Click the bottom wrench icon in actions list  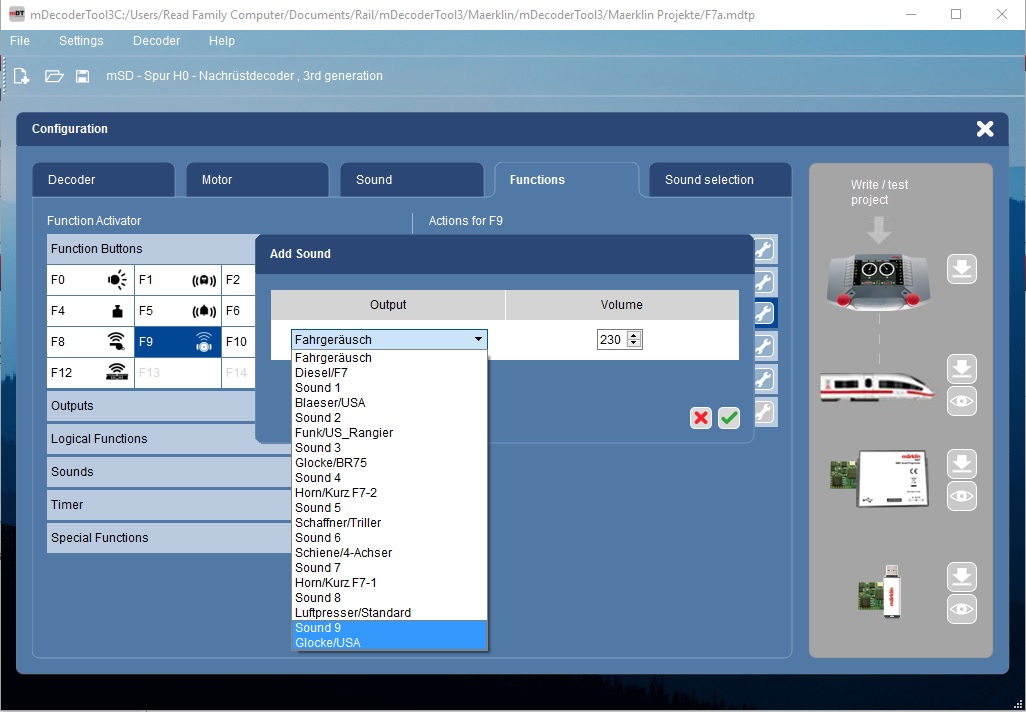click(765, 412)
